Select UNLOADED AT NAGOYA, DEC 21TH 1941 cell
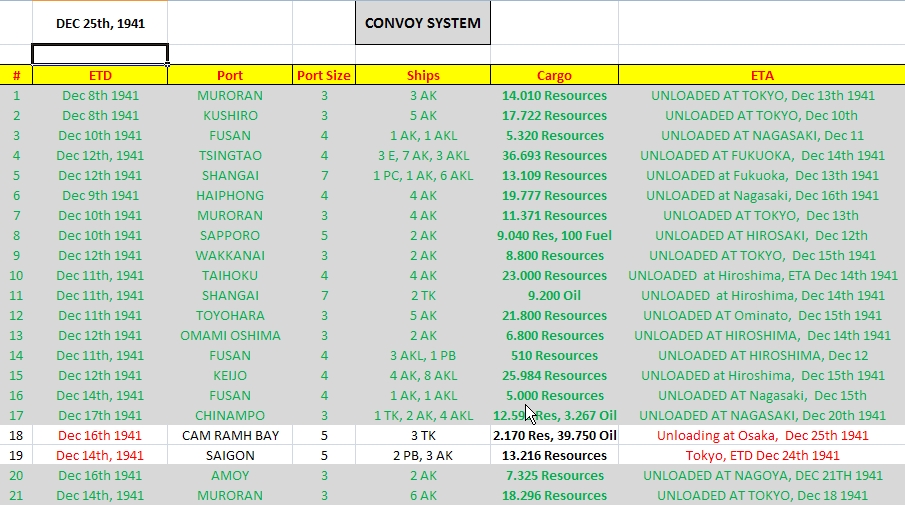This screenshot has width=905, height=505. 762,475
